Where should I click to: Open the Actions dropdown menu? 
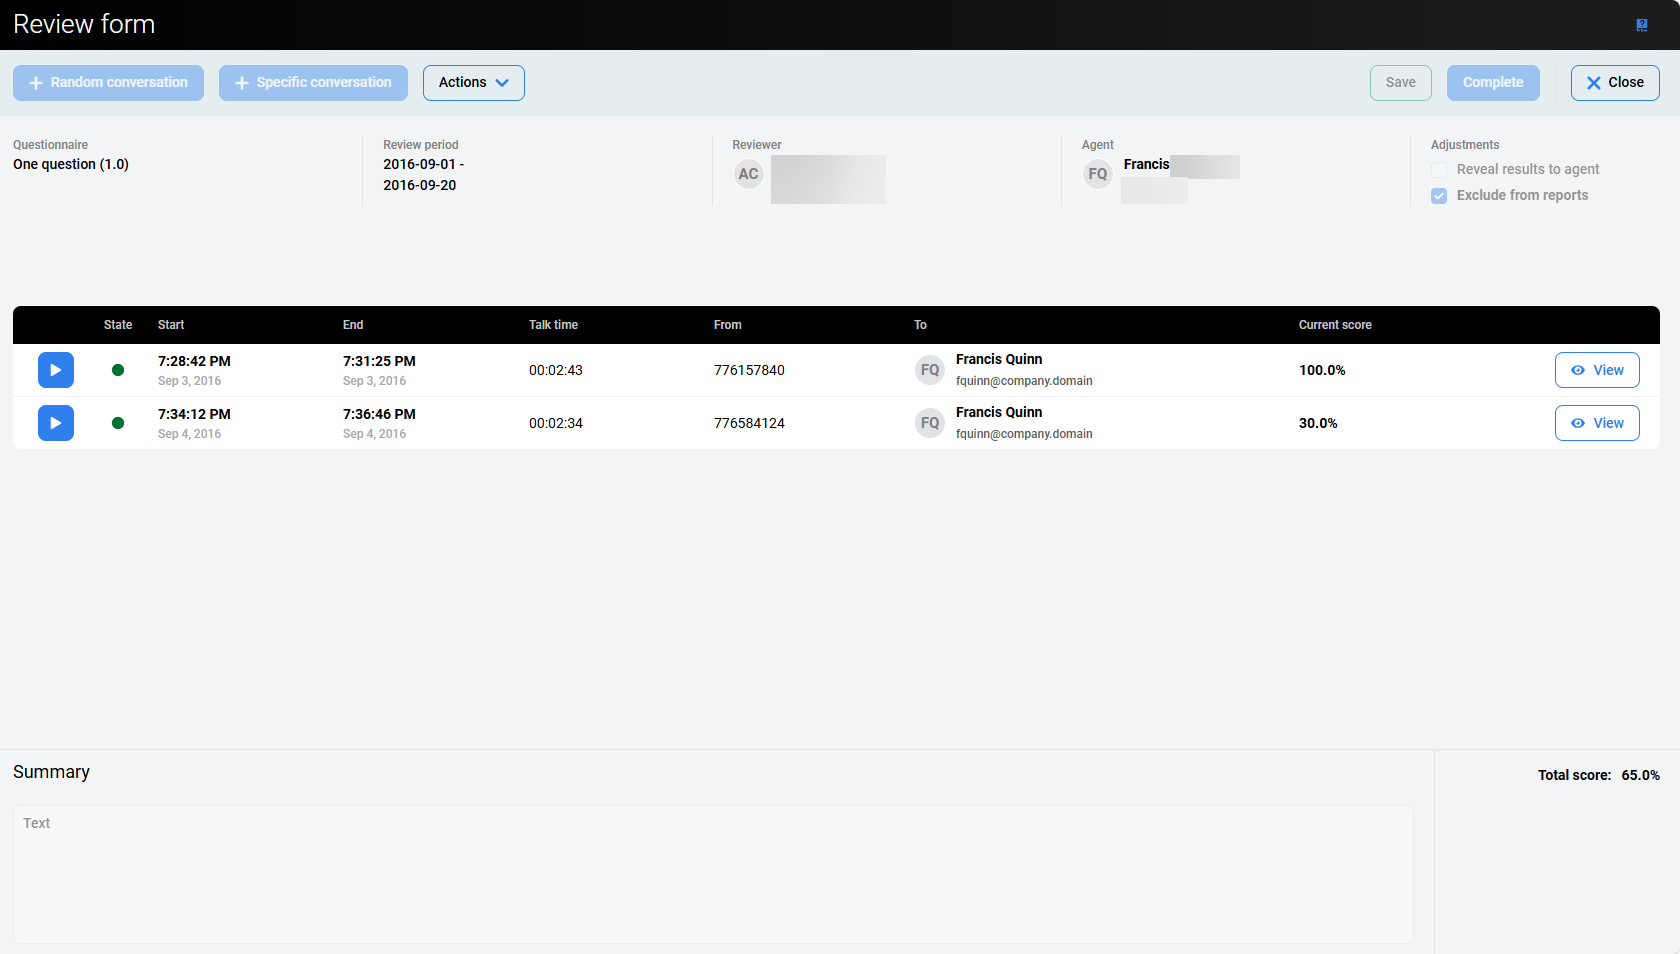473,83
